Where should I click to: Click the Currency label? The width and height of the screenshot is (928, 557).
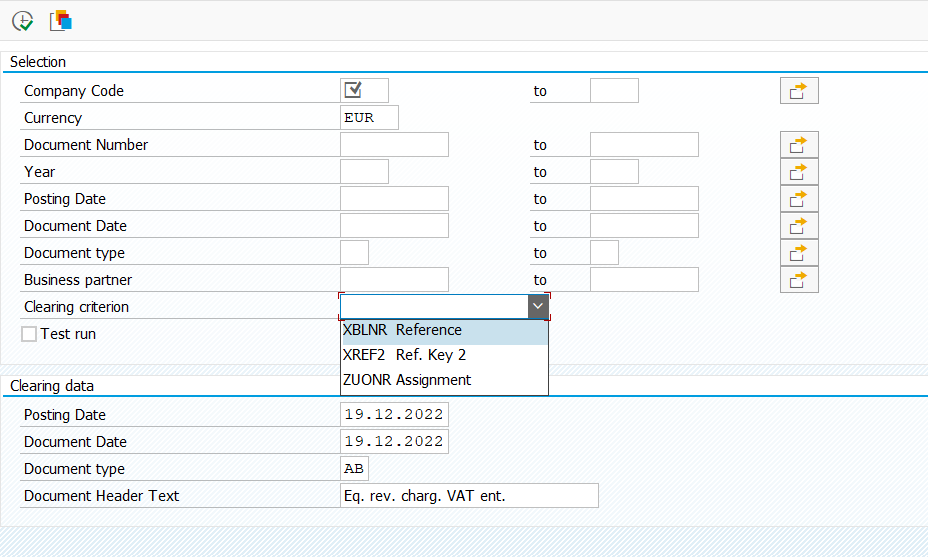click(53, 118)
